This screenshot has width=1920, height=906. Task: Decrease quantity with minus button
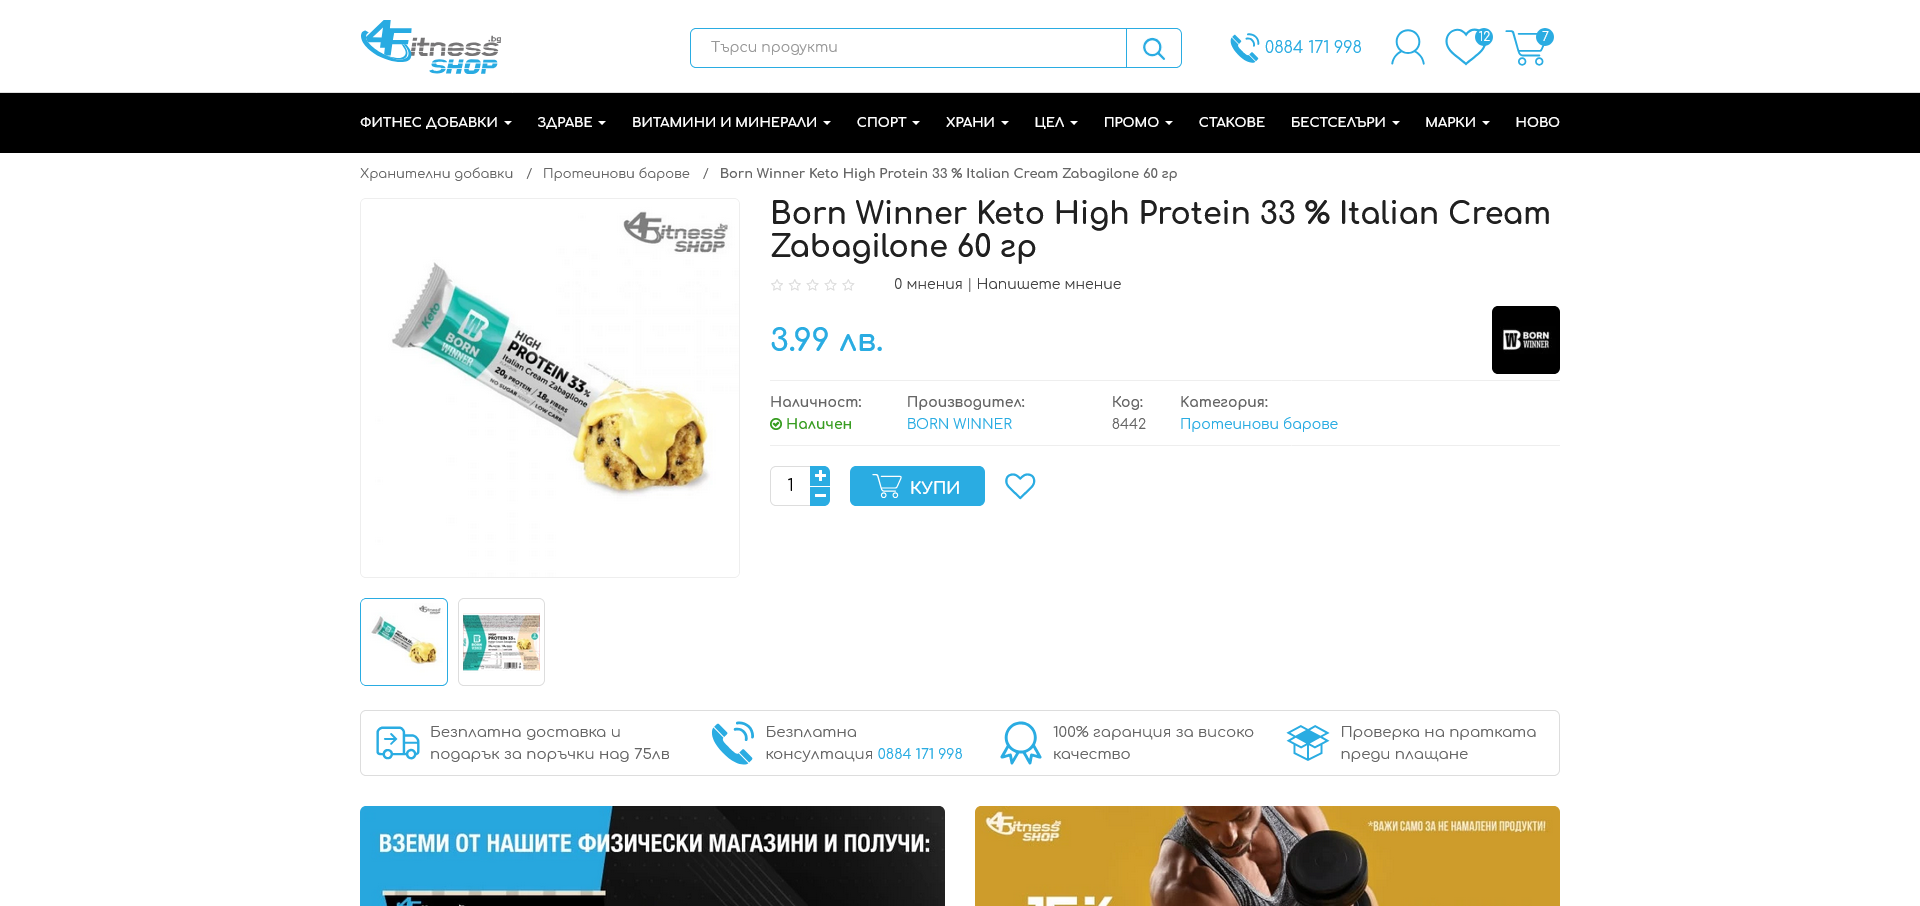820,496
